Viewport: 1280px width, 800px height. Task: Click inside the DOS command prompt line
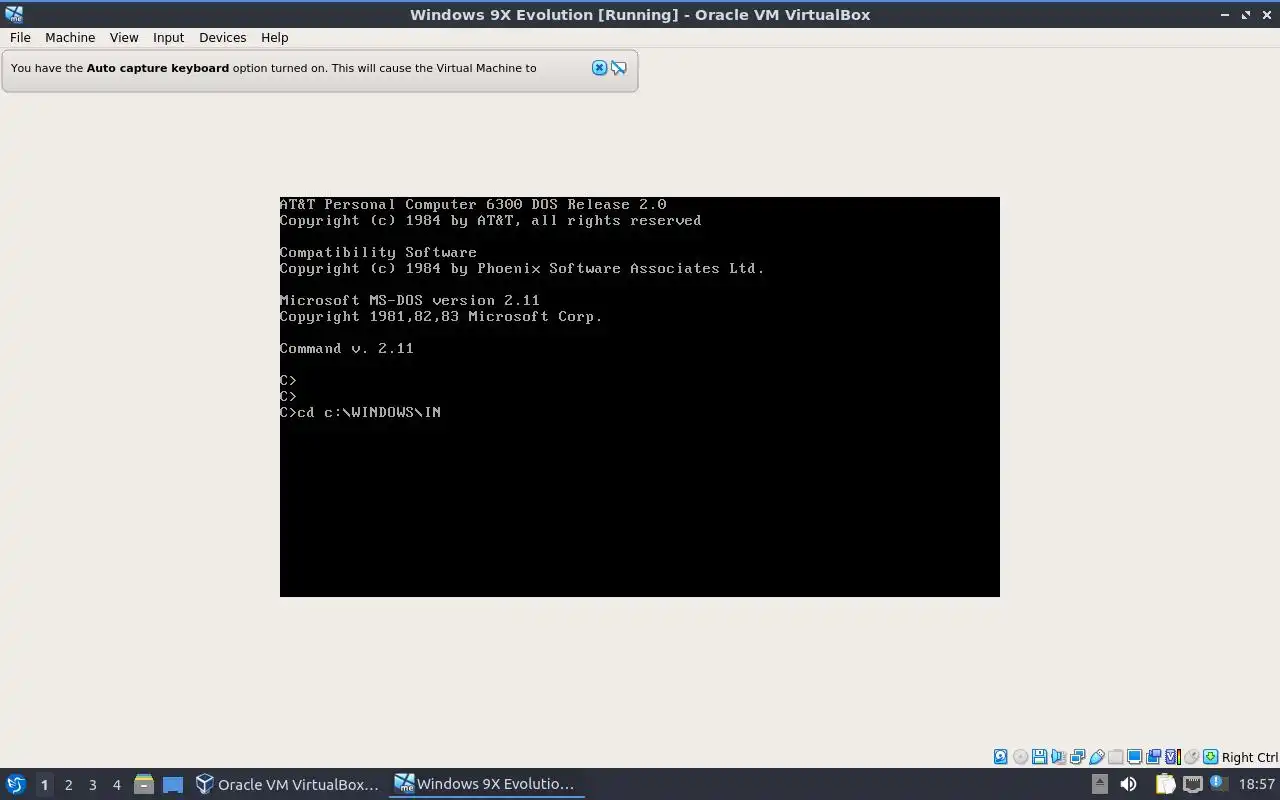tap(360, 412)
